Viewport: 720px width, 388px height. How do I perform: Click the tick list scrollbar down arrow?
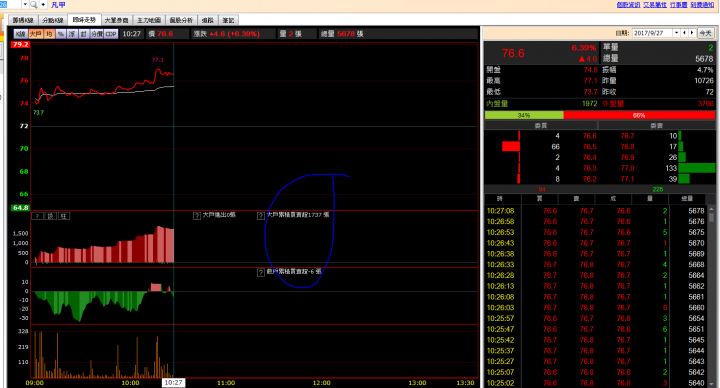(711, 384)
